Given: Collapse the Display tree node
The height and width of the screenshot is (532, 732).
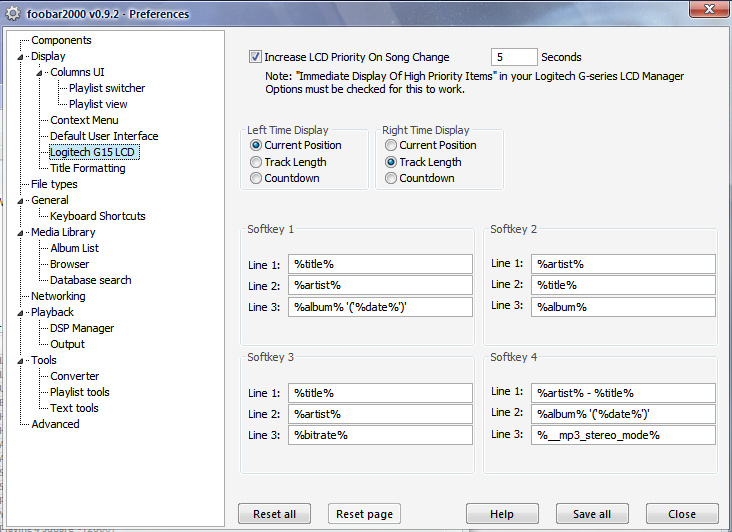Looking at the screenshot, I should (x=20, y=57).
